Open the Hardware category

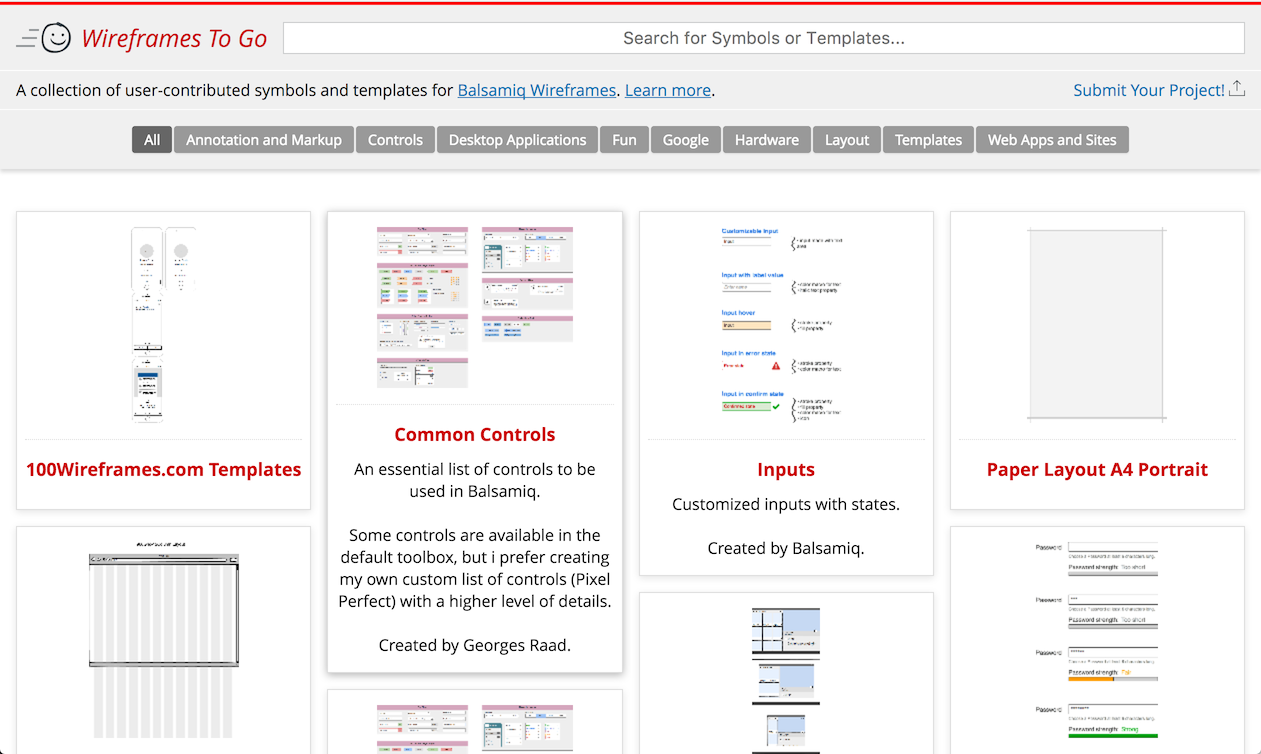(766, 140)
